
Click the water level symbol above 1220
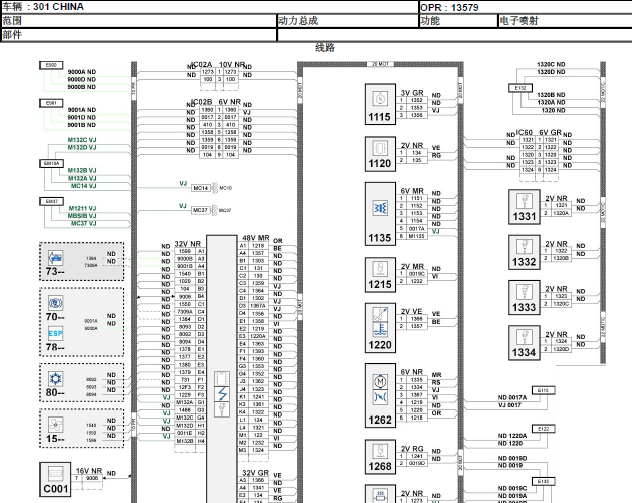pos(380,330)
